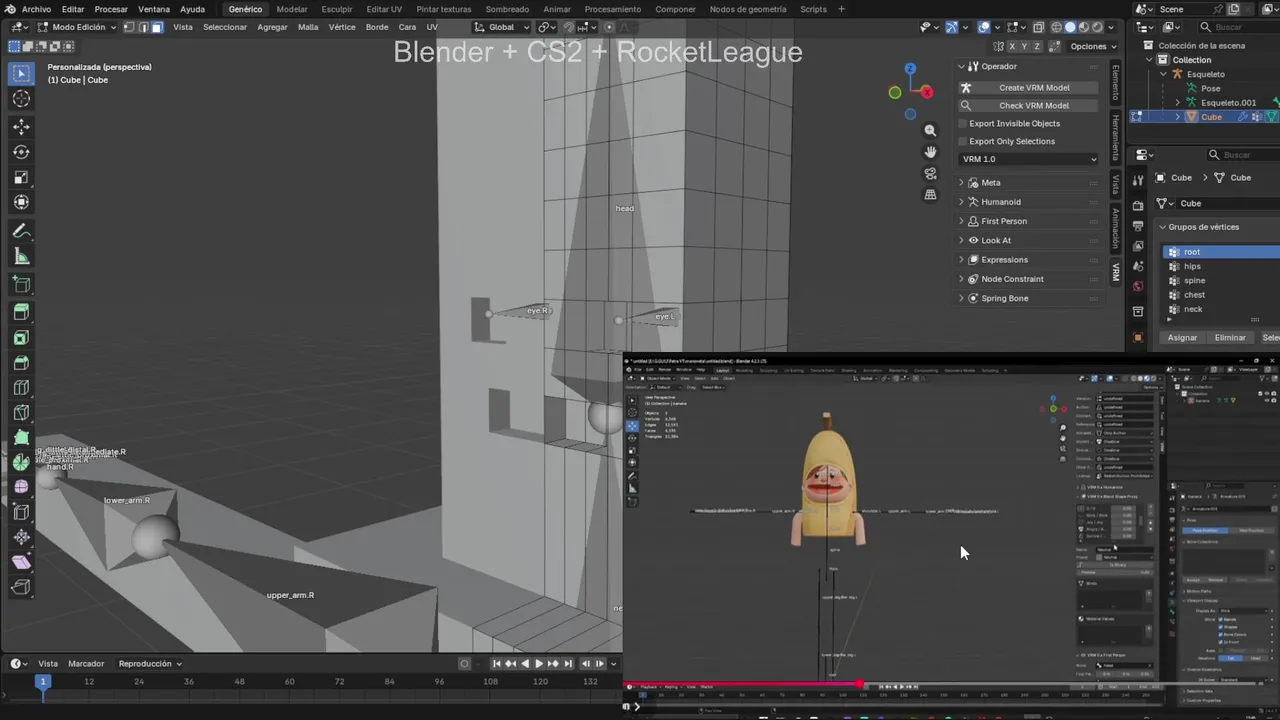The width and height of the screenshot is (1280, 720).
Task: Select the Smooth vertices tool
Action: [x=21, y=488]
